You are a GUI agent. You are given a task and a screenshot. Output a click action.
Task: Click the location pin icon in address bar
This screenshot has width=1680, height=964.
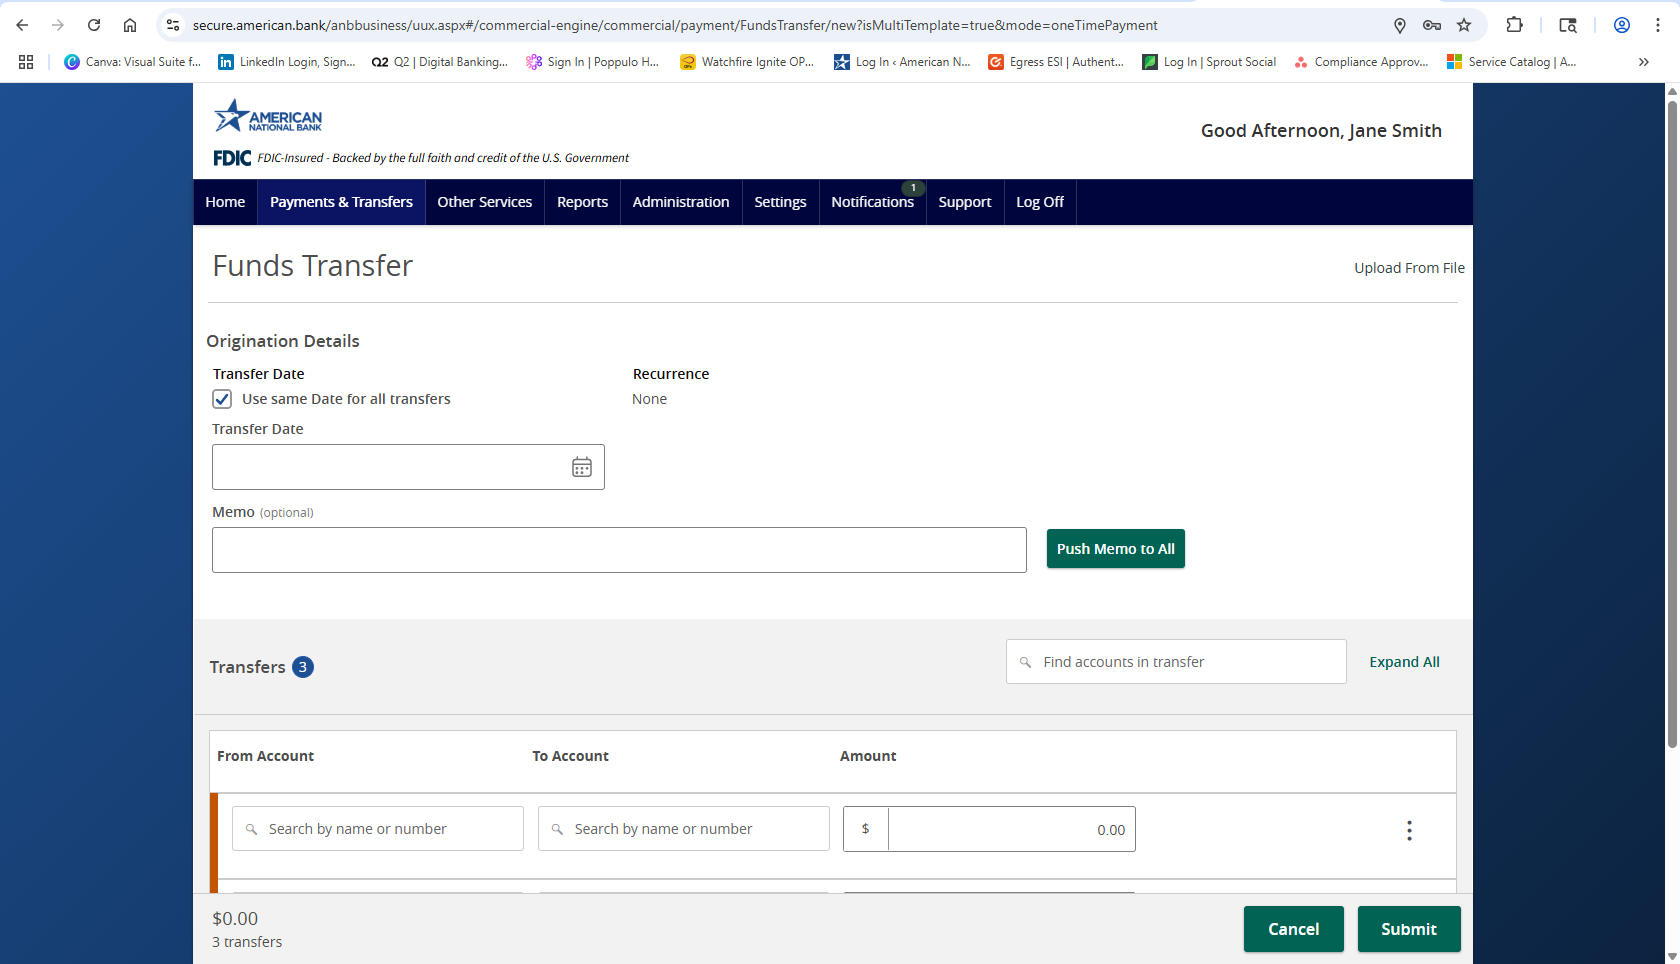1400,25
